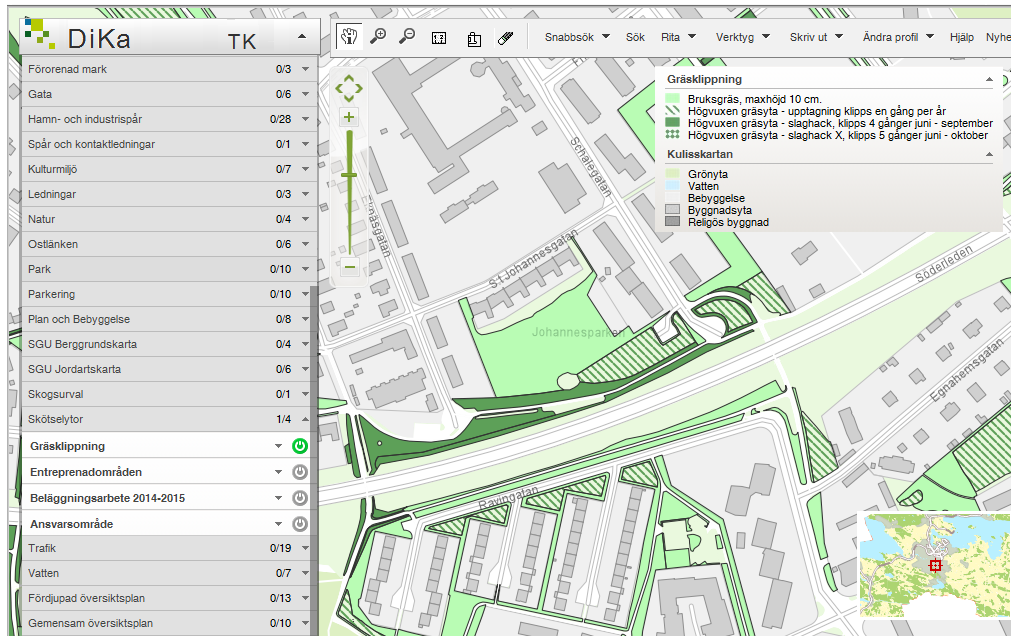Click the Ravingatan street label
The width and height of the screenshot is (1019, 640).
[508, 498]
